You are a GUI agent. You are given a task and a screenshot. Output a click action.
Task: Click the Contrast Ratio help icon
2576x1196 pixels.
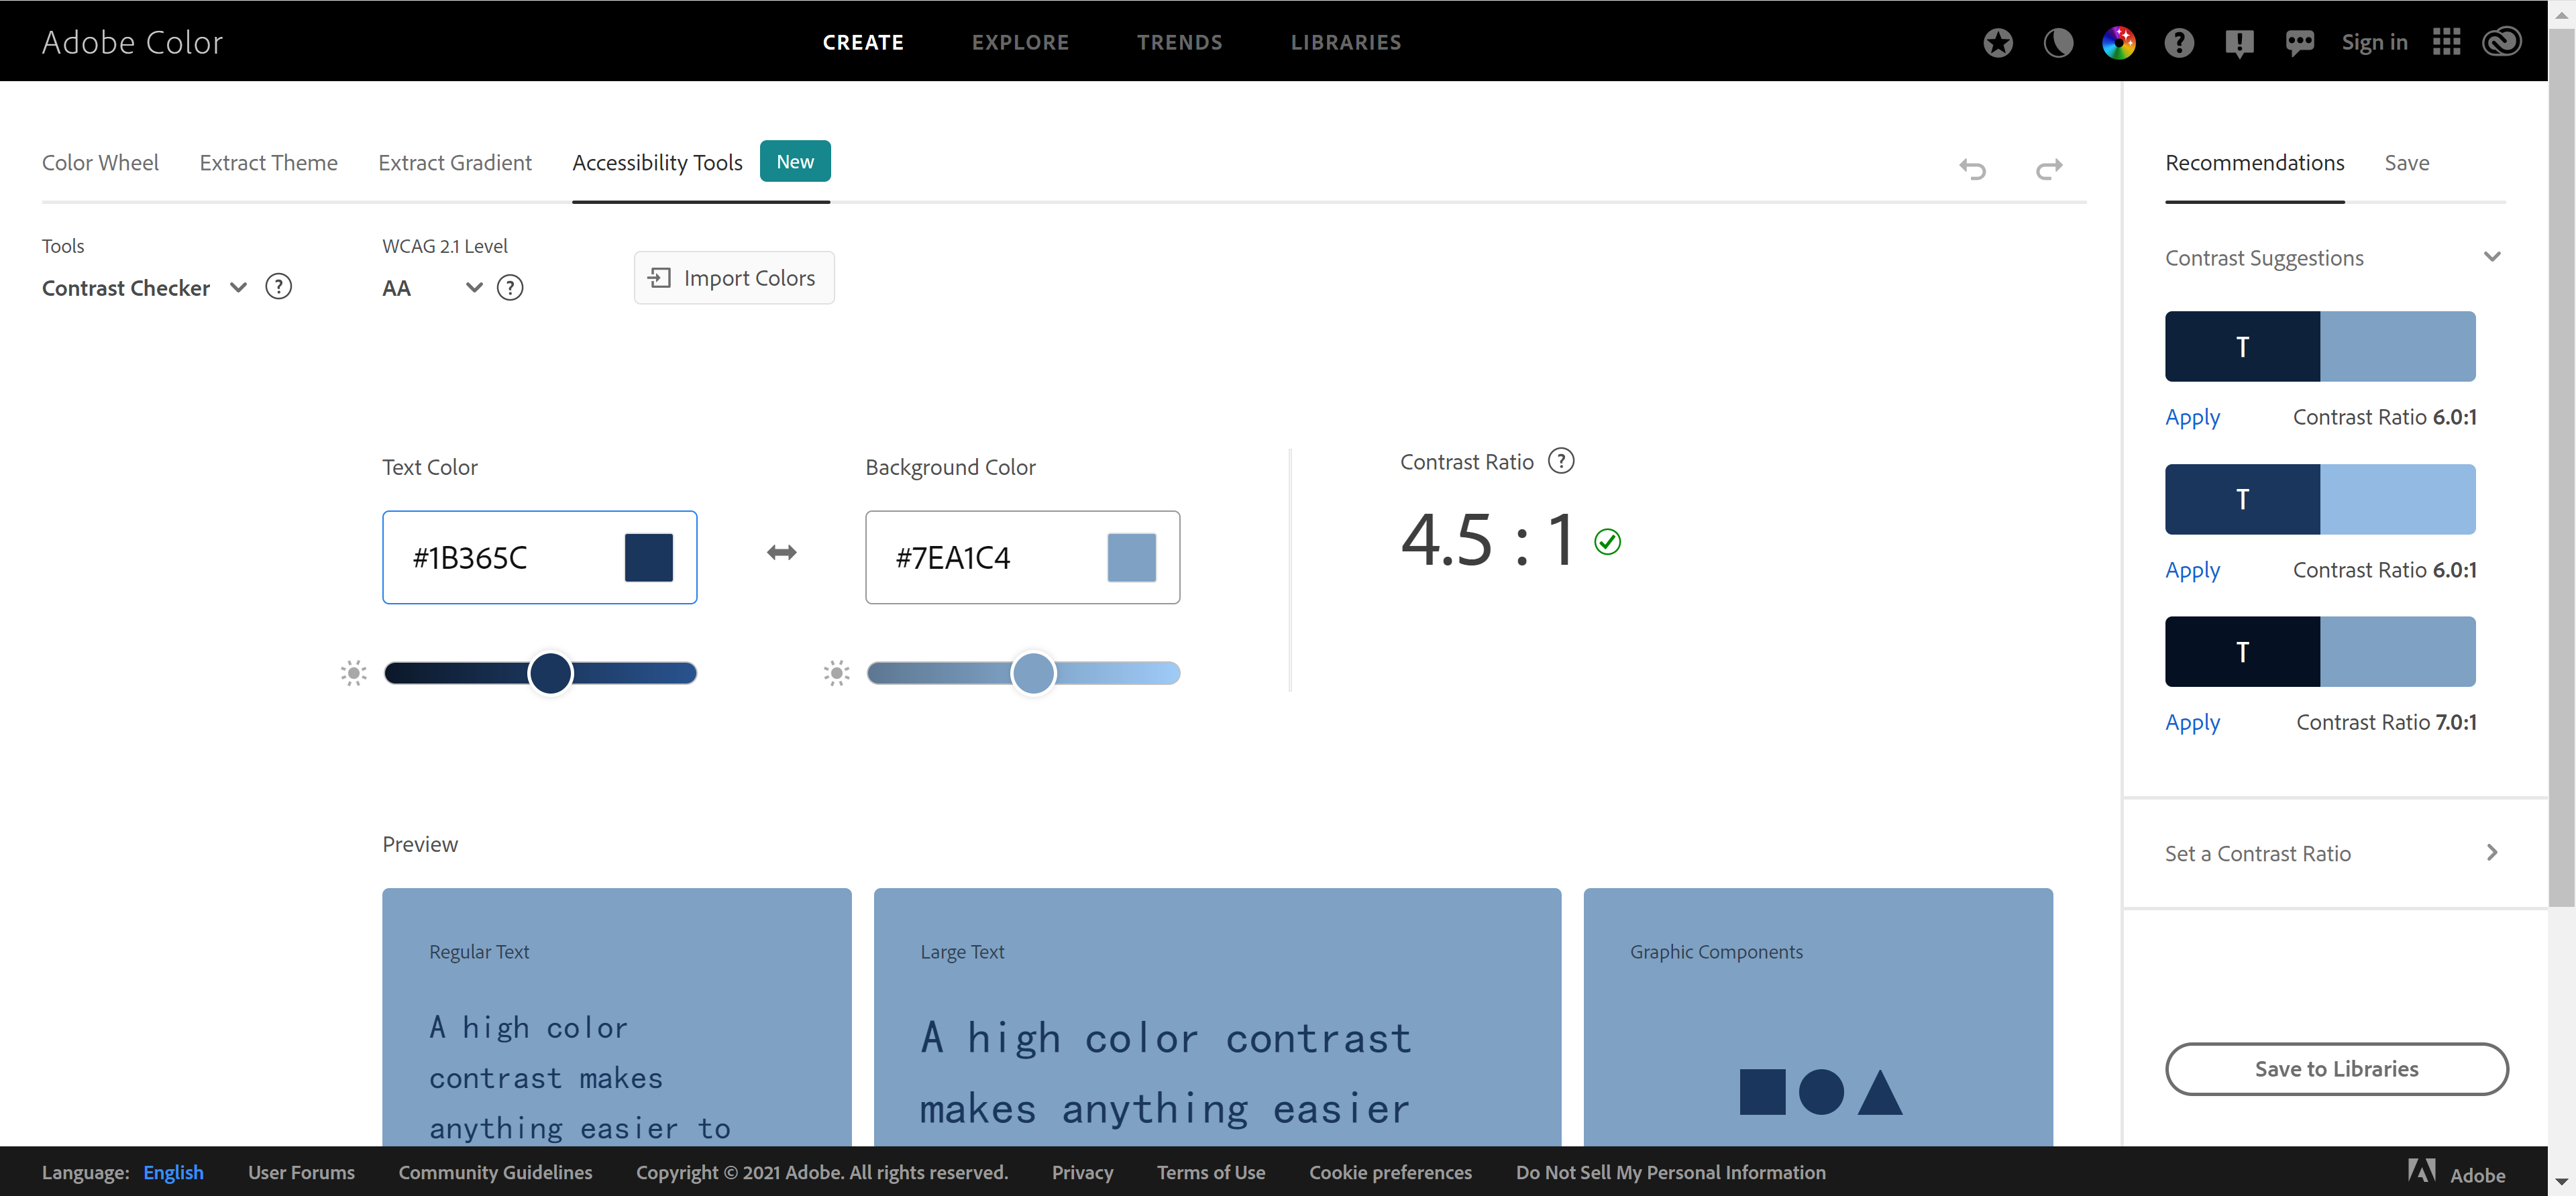pos(1560,461)
